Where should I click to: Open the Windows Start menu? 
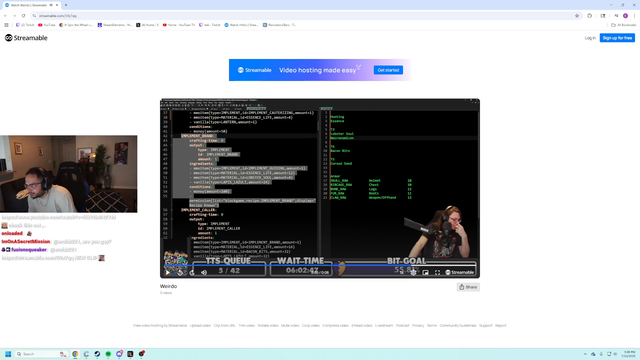pos(8,354)
